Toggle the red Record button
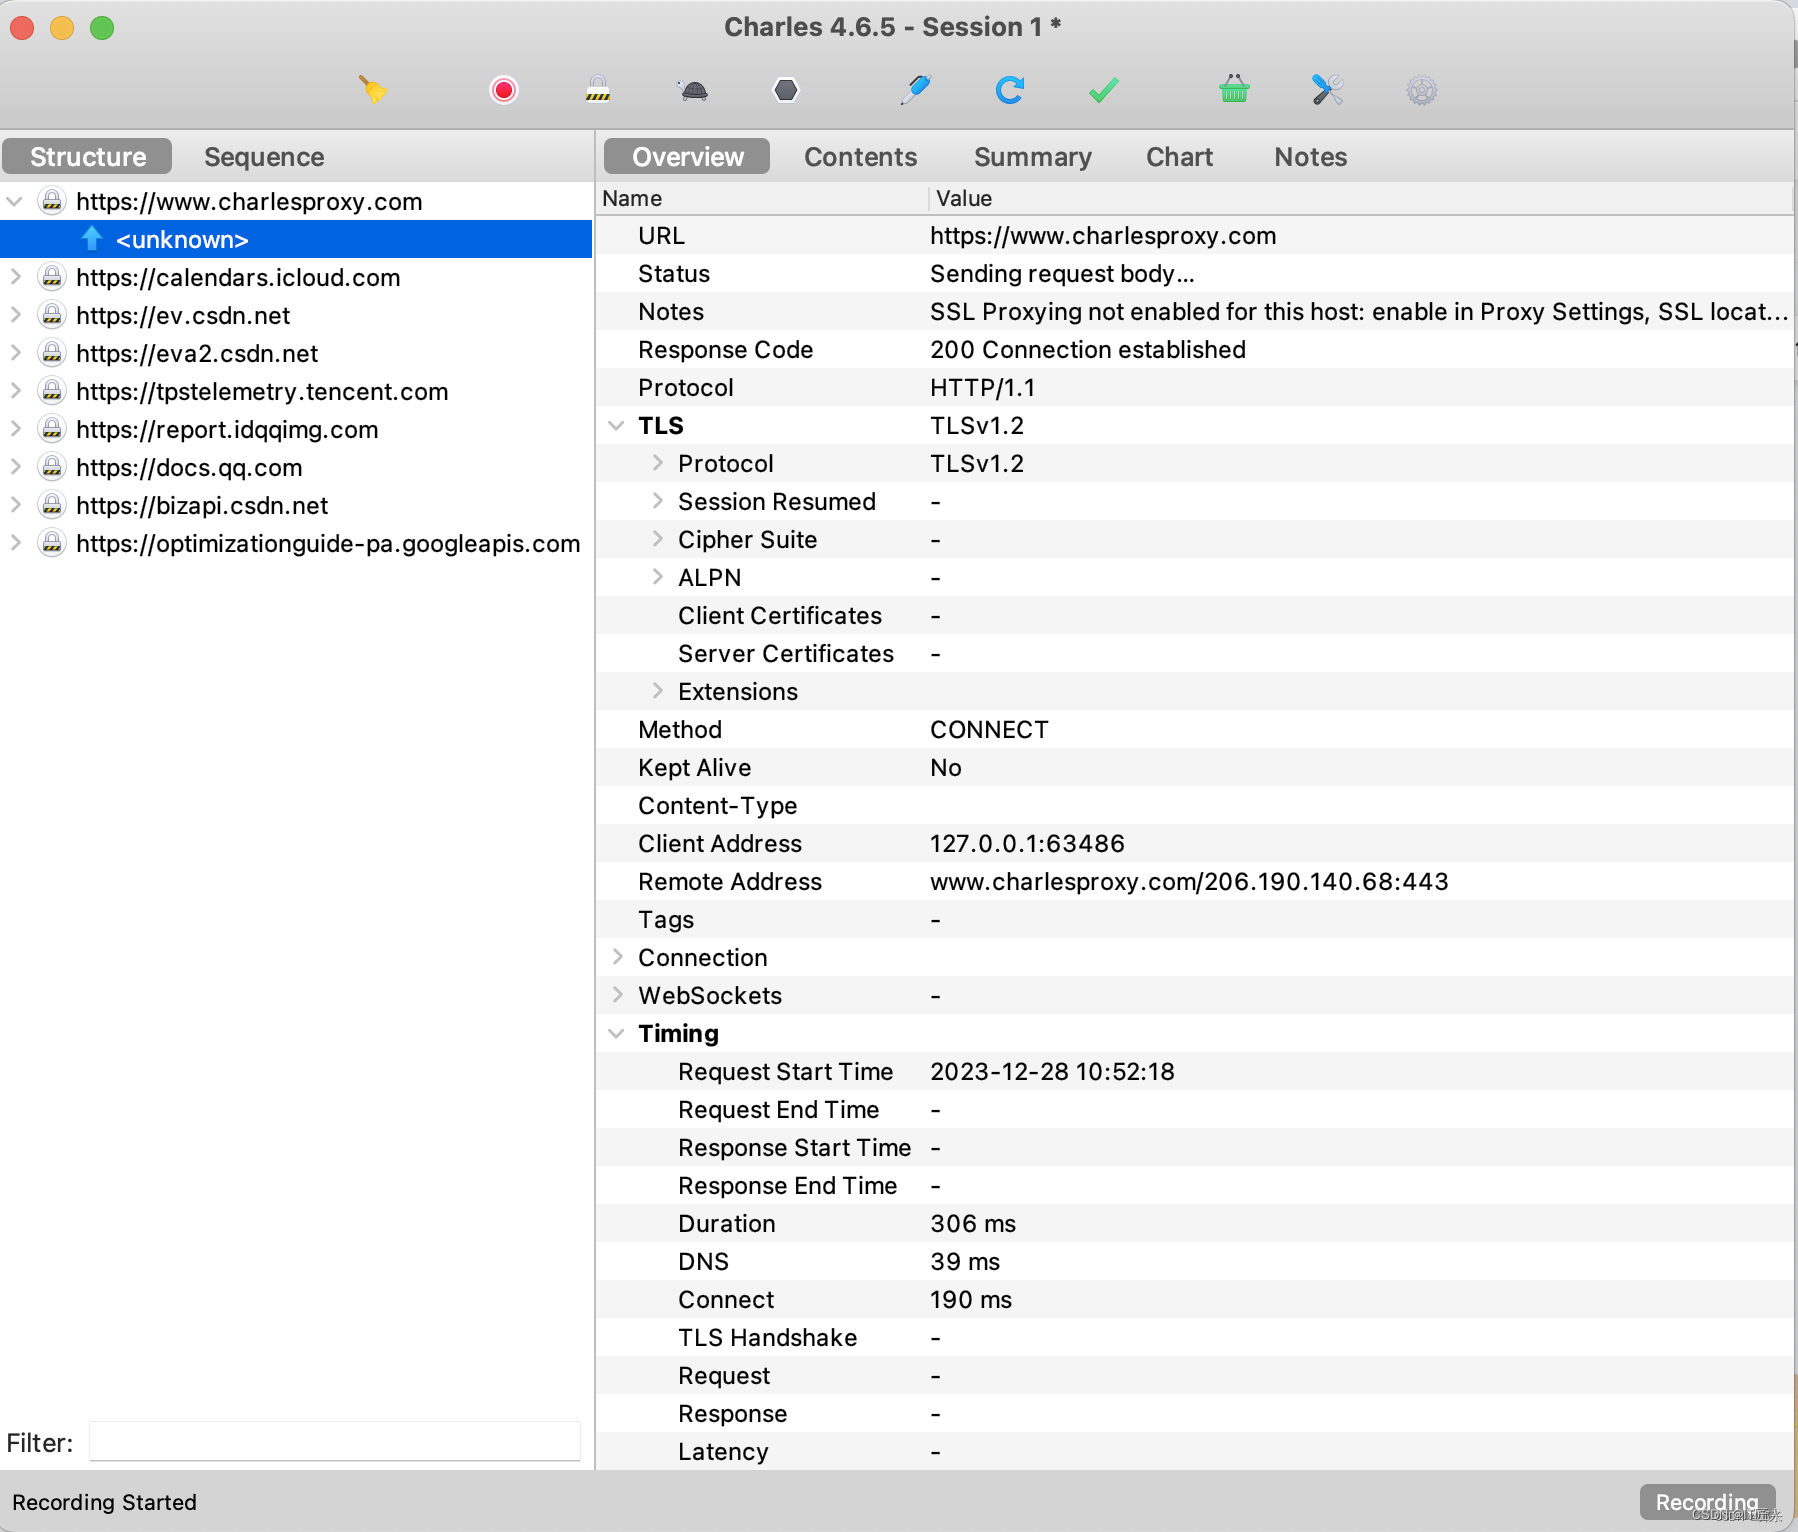This screenshot has width=1798, height=1532. (504, 90)
